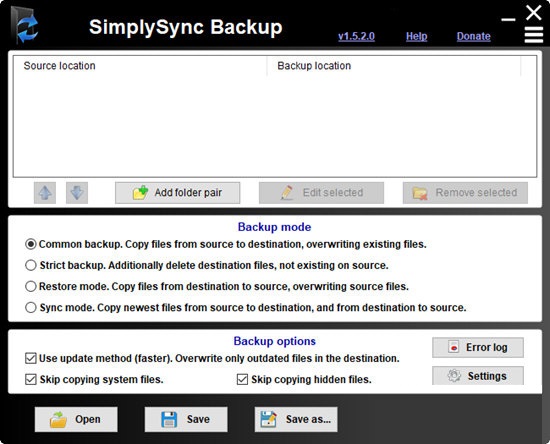Click Edit selected button

[x=321, y=193]
